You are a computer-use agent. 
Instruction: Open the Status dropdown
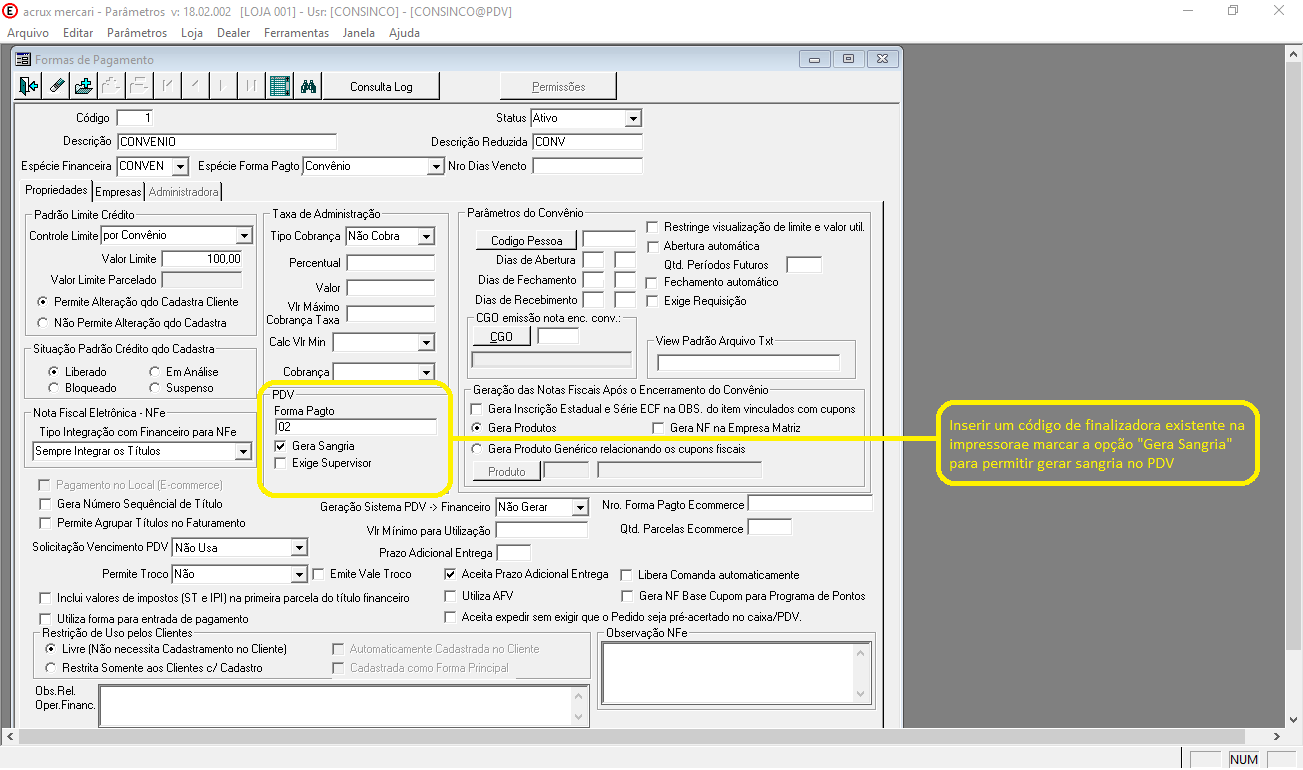click(632, 119)
